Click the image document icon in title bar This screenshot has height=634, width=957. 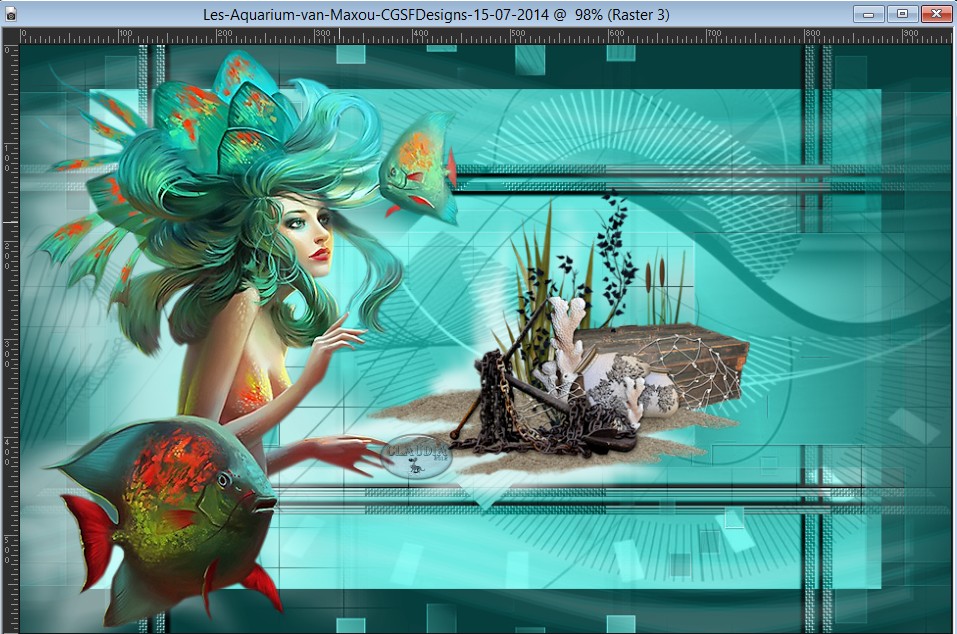11,15
